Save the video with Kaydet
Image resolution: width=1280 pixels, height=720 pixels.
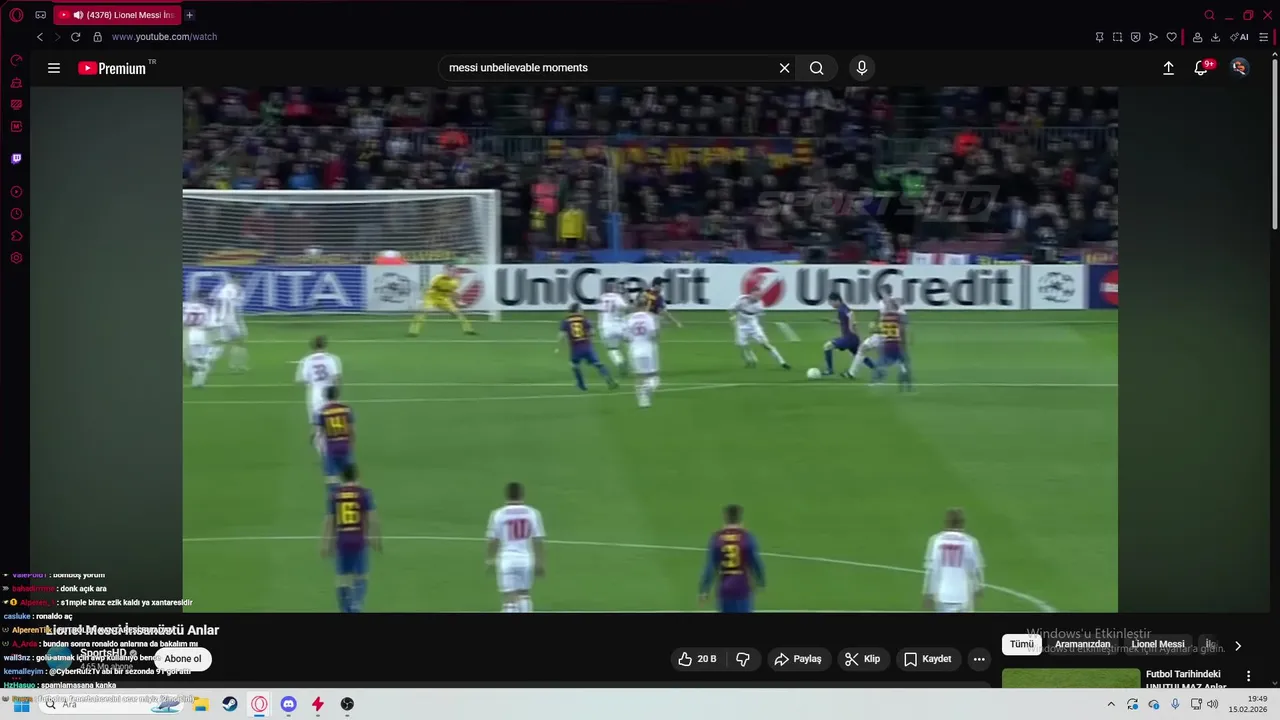coord(928,659)
